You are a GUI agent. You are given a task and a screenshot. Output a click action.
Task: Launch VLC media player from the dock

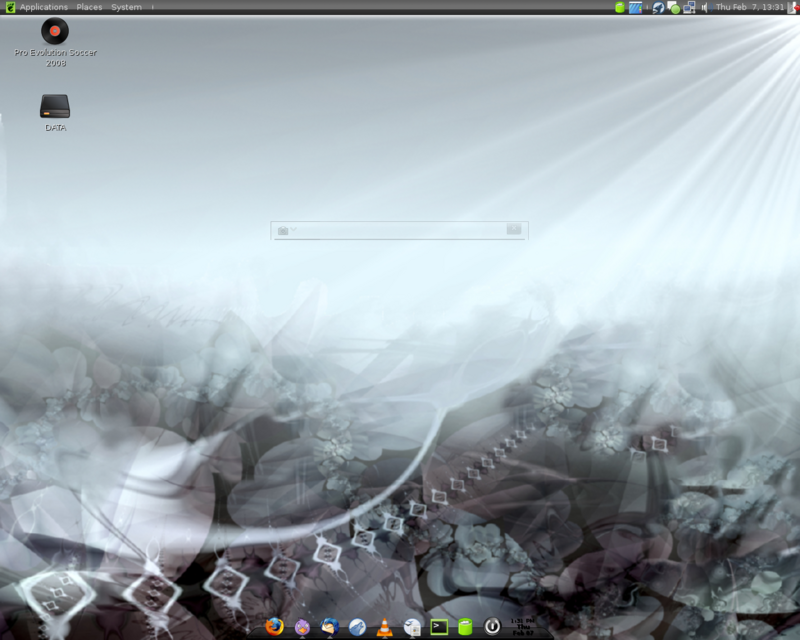(x=383, y=627)
